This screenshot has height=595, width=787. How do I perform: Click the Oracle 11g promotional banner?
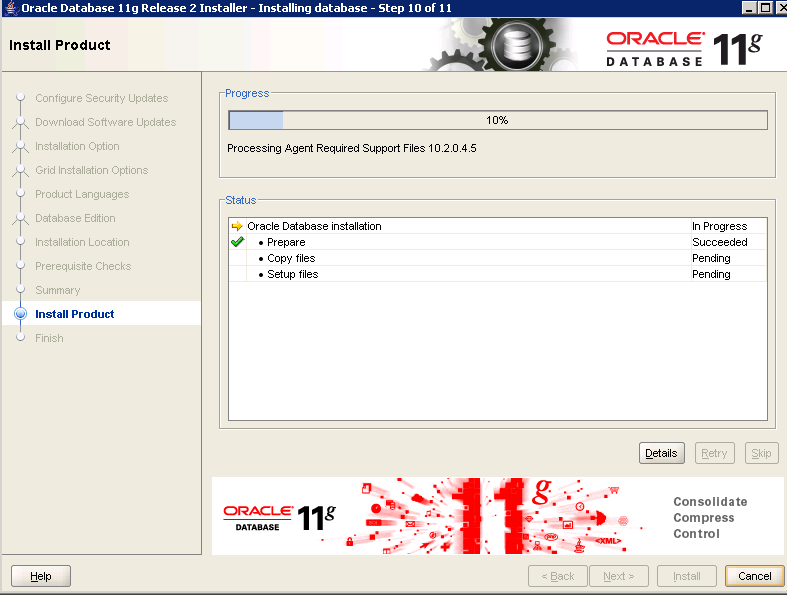coord(497,516)
